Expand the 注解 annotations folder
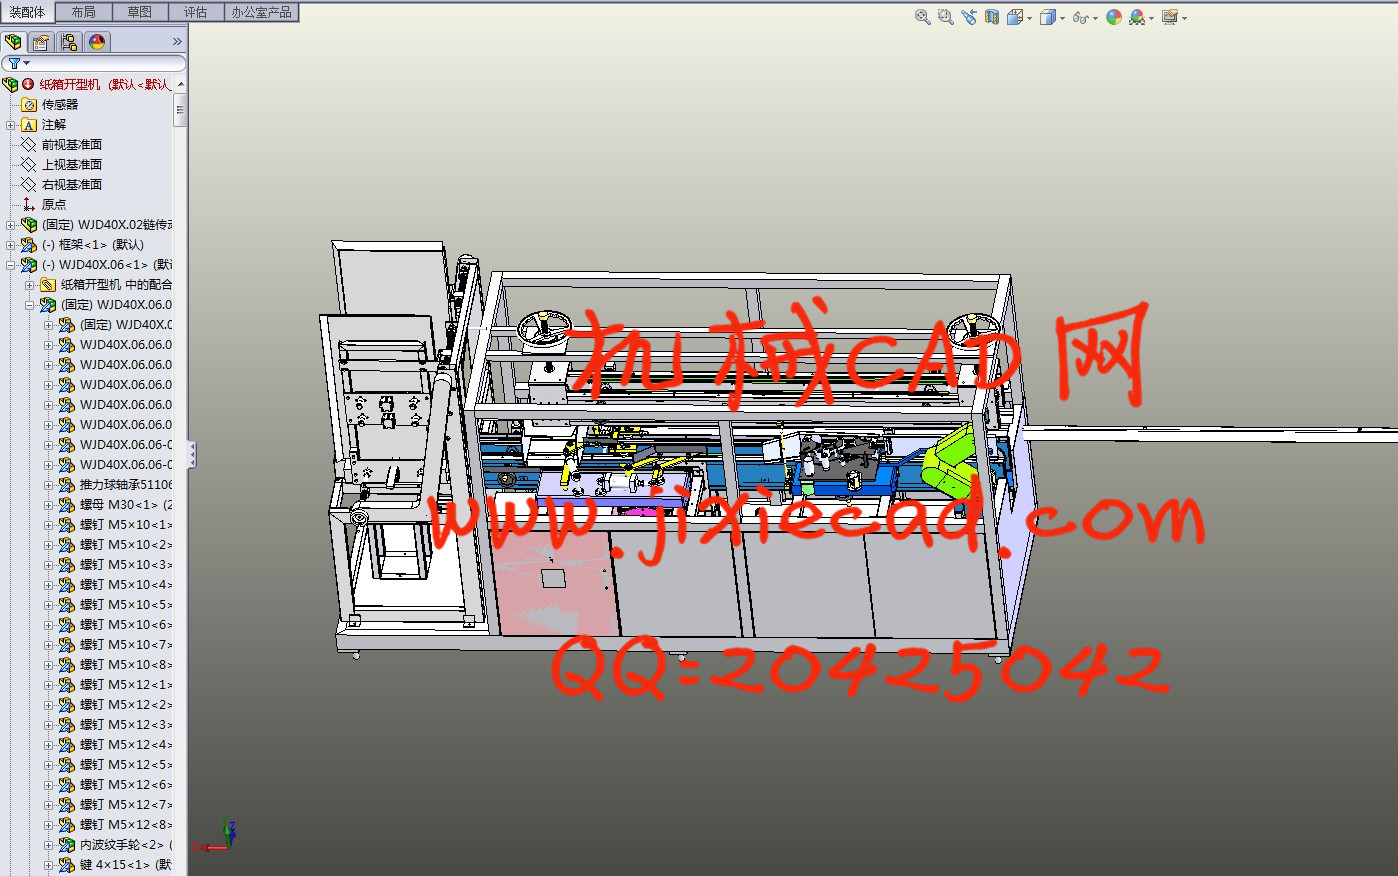 click(11, 125)
